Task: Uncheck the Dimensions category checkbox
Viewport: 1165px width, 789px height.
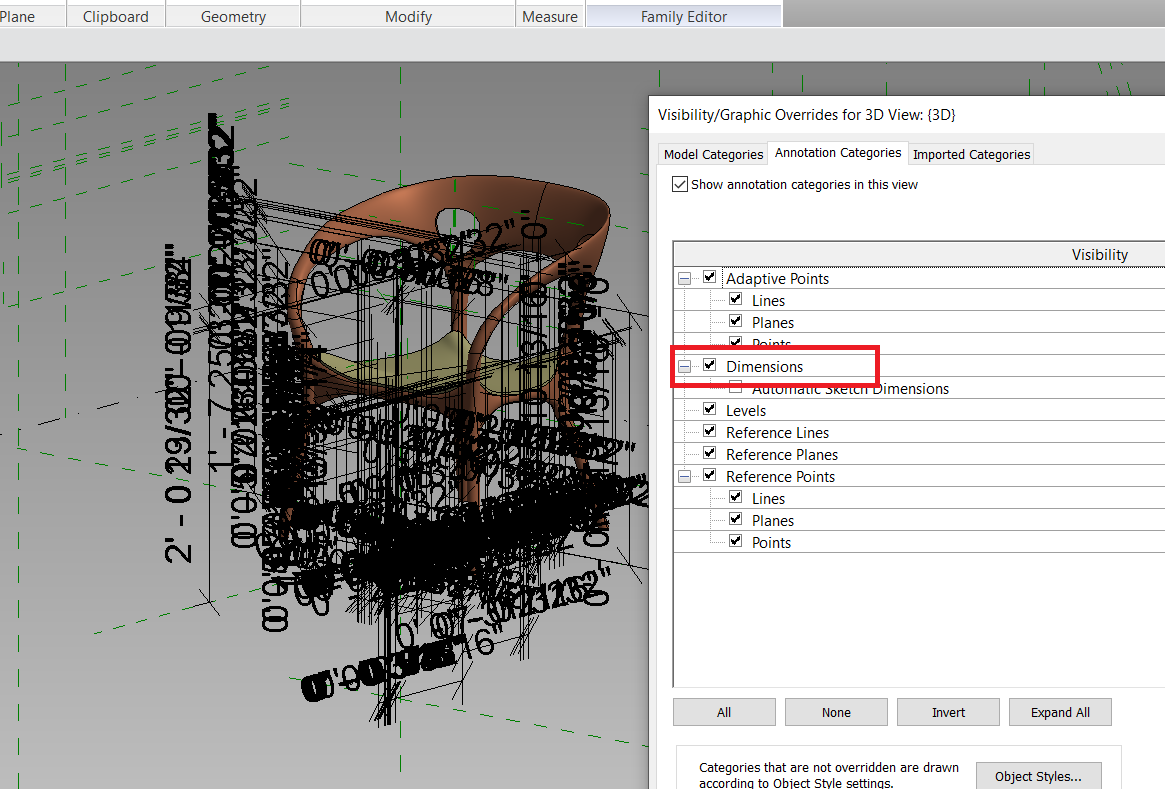Action: coord(710,365)
